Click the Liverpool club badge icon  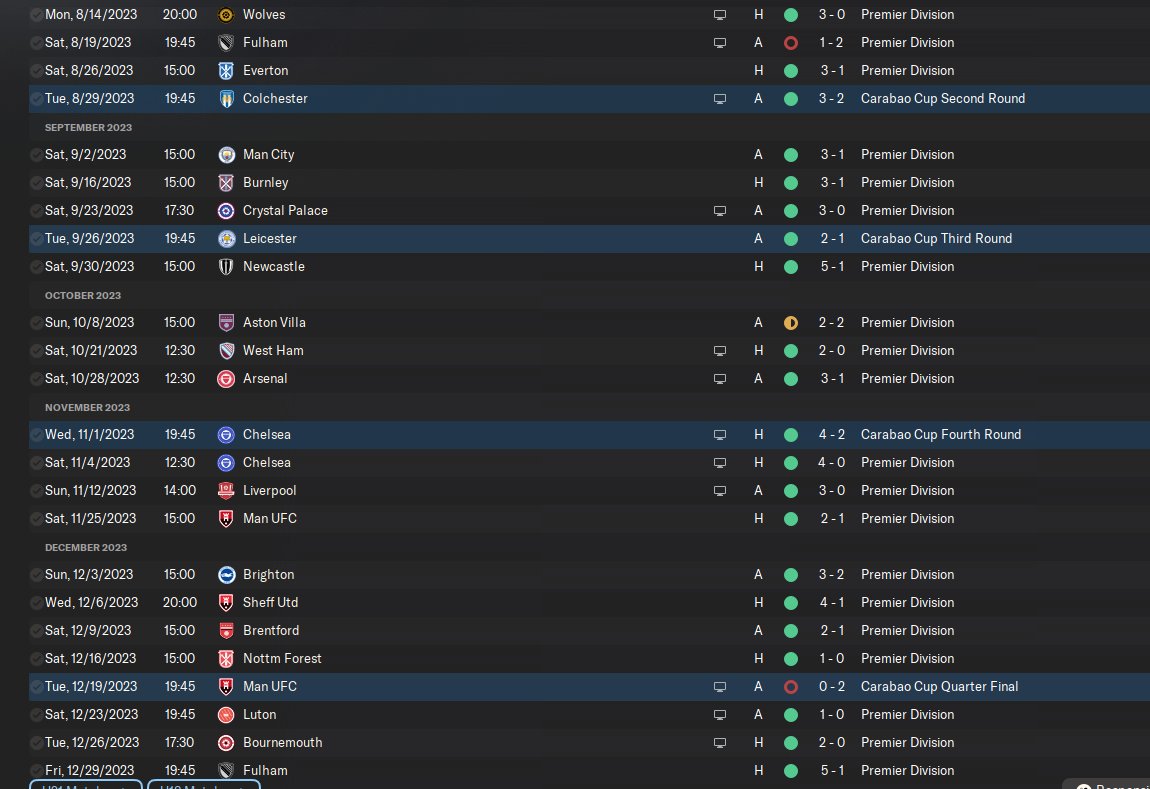pos(226,491)
